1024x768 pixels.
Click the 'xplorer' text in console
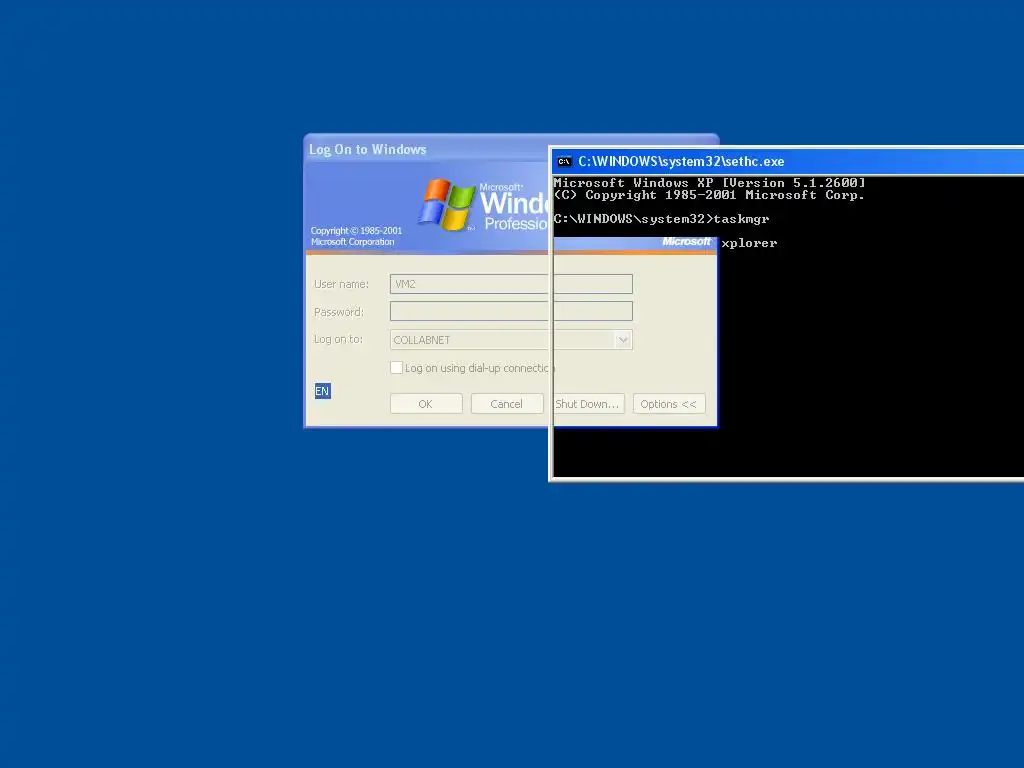pos(749,243)
